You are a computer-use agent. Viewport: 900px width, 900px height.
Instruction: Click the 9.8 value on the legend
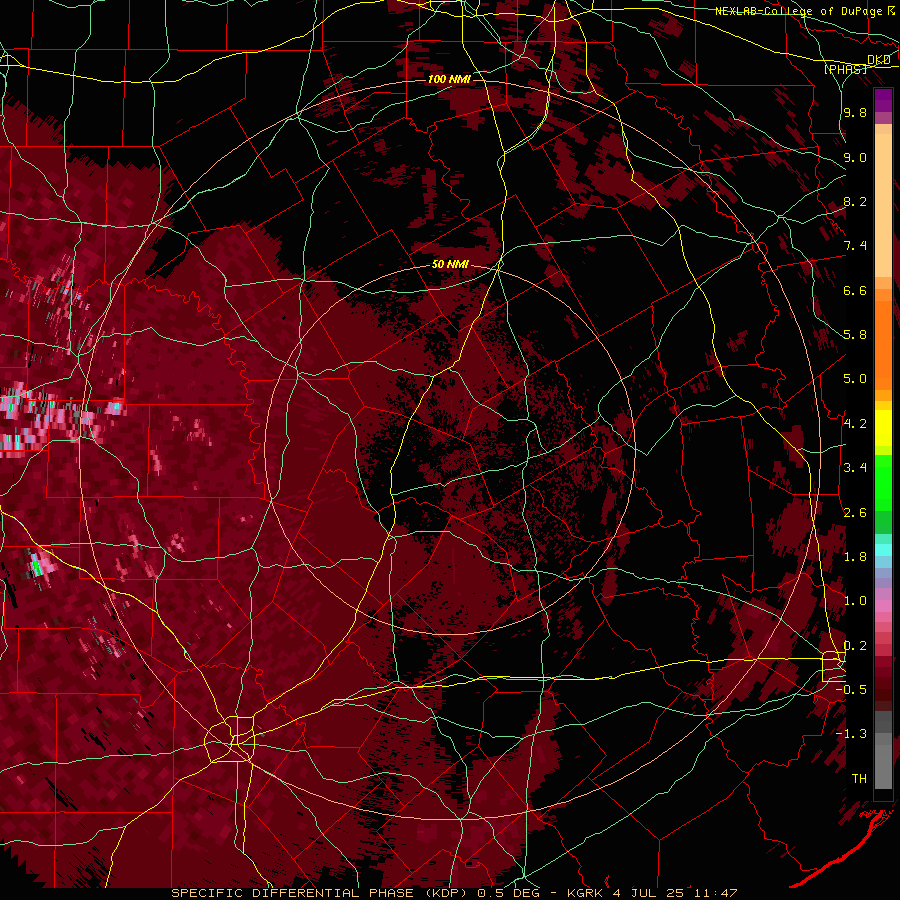pyautogui.click(x=855, y=112)
